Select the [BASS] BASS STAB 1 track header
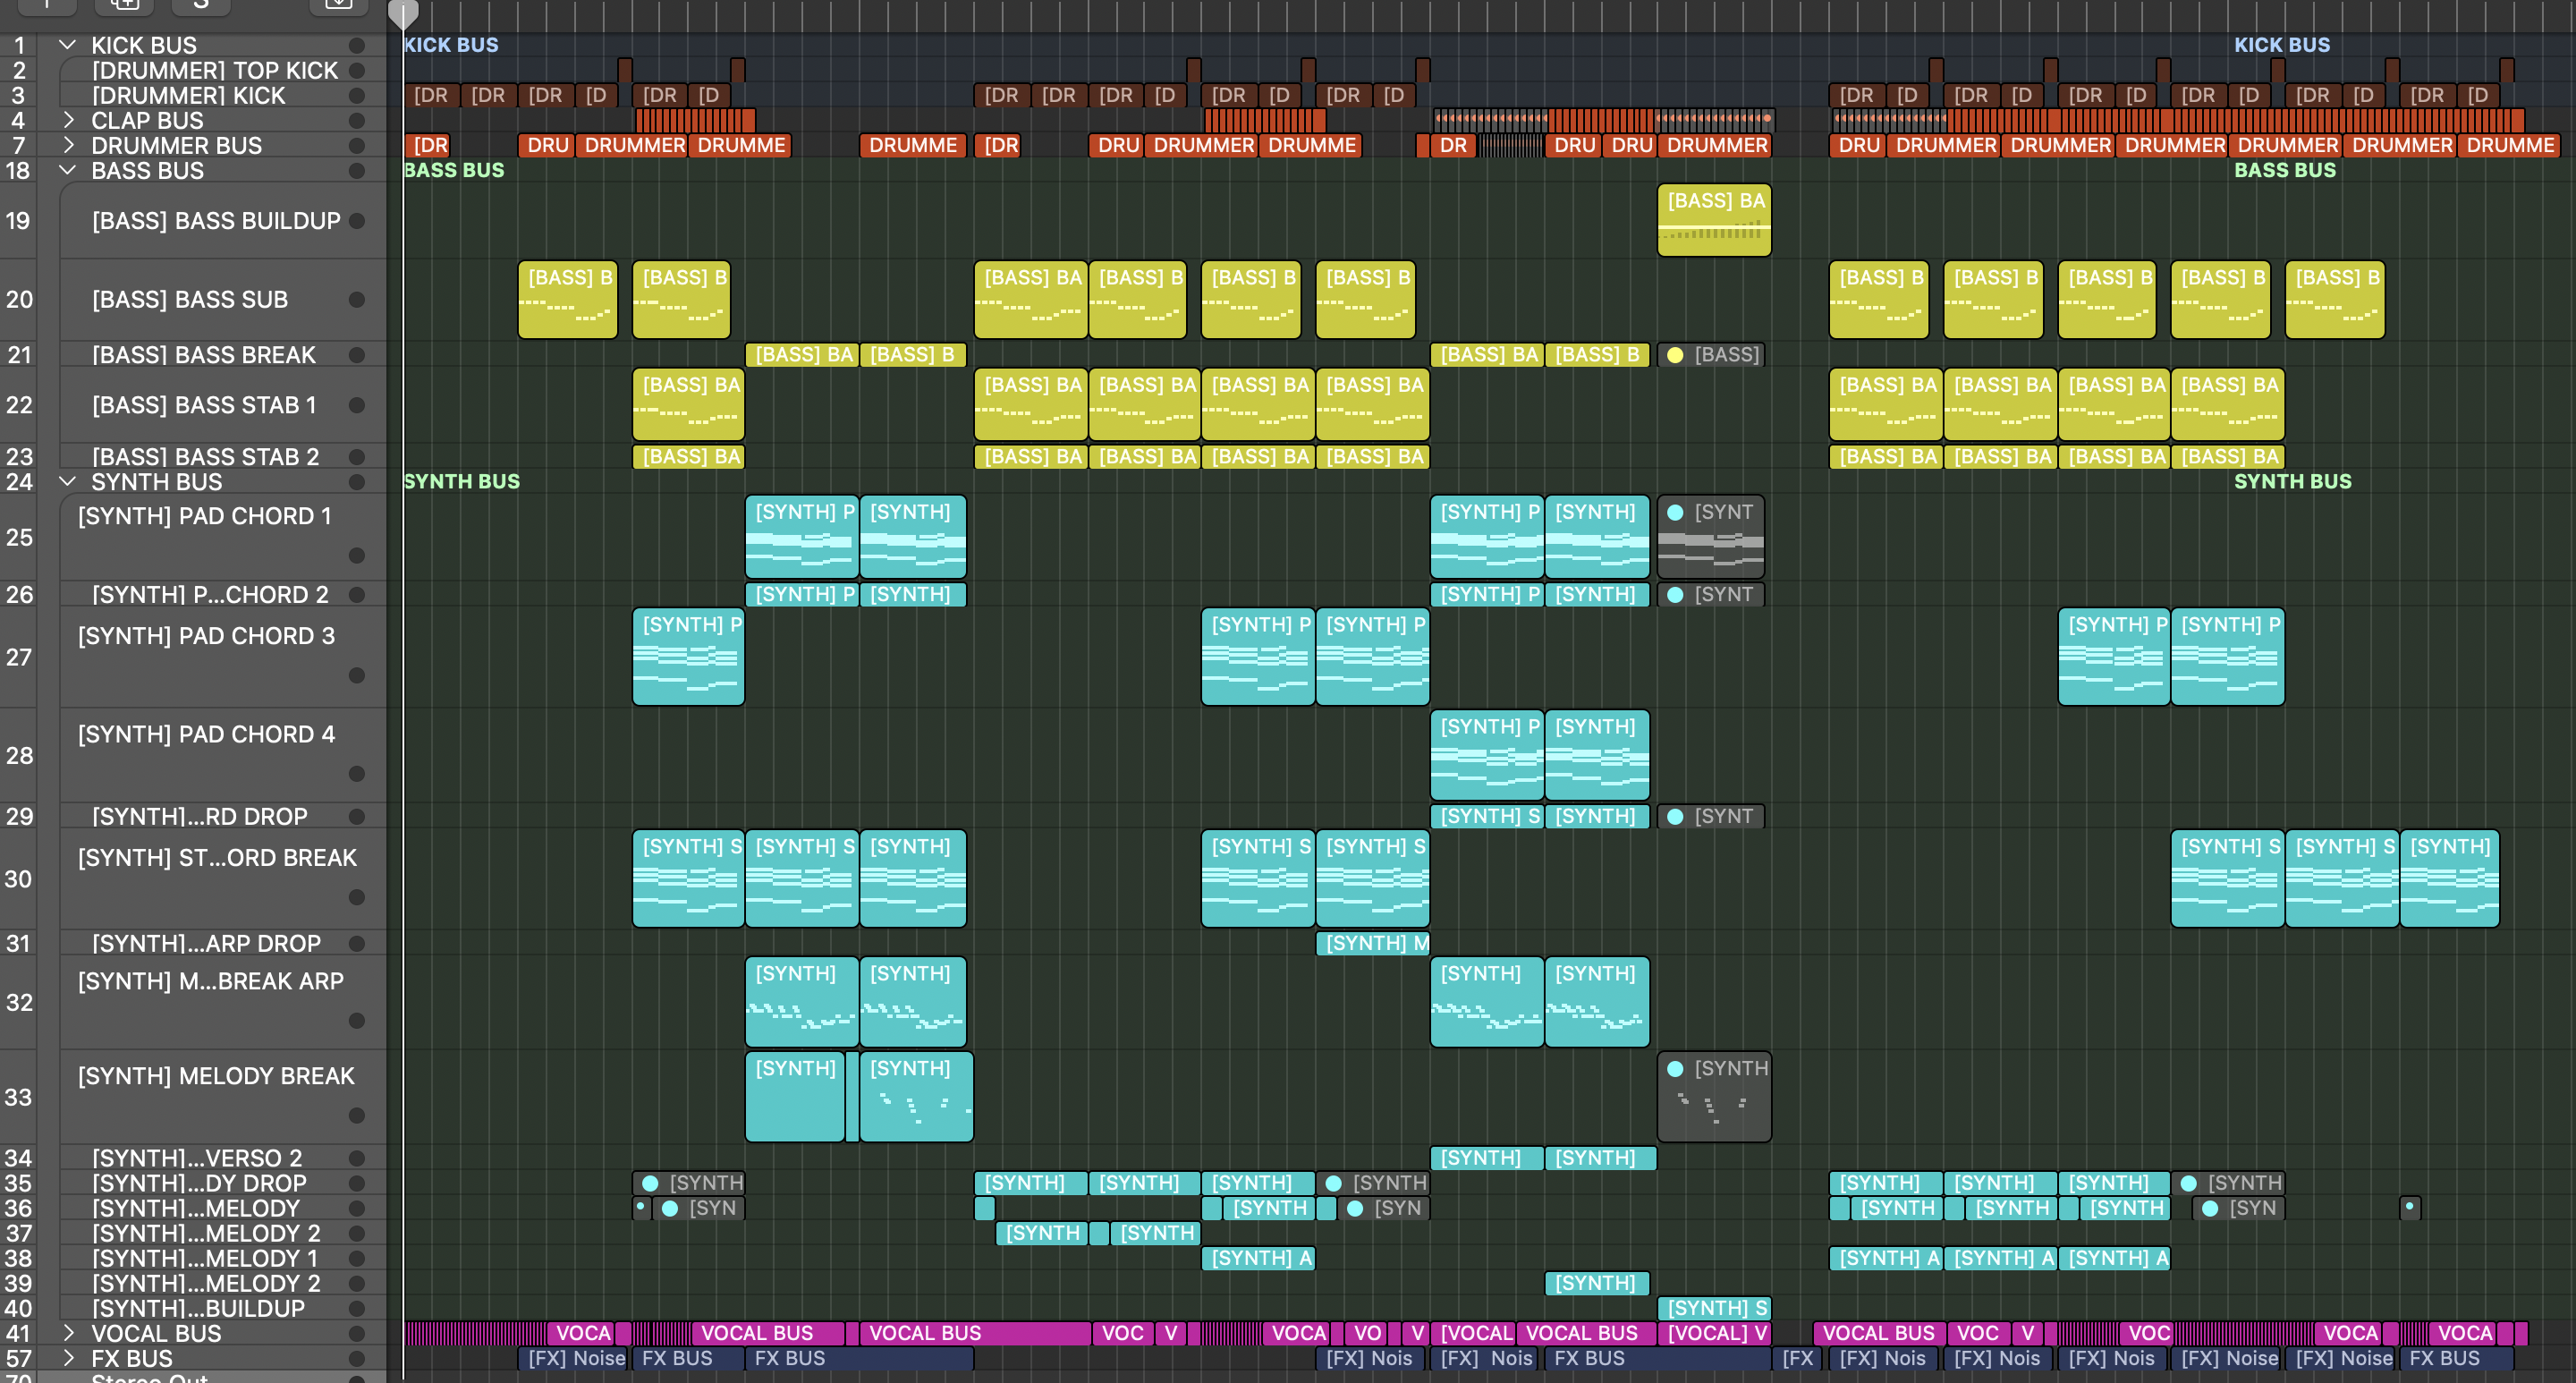The image size is (2576, 1383). (204, 405)
